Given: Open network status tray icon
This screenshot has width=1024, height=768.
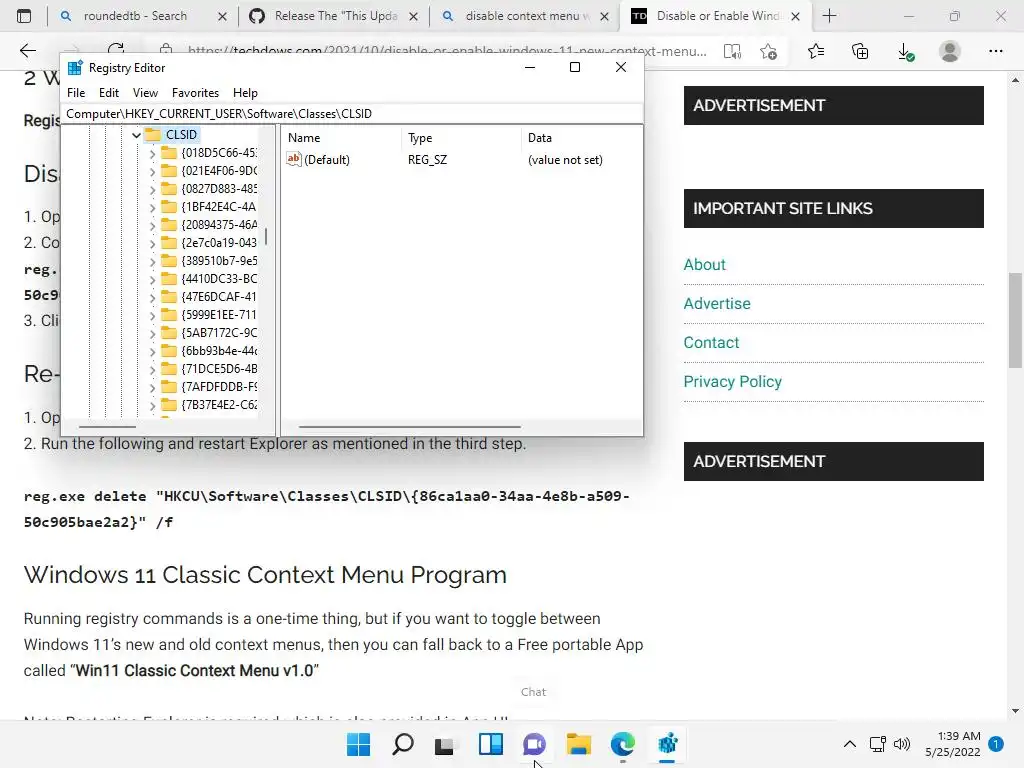Looking at the screenshot, I should coord(878,744).
